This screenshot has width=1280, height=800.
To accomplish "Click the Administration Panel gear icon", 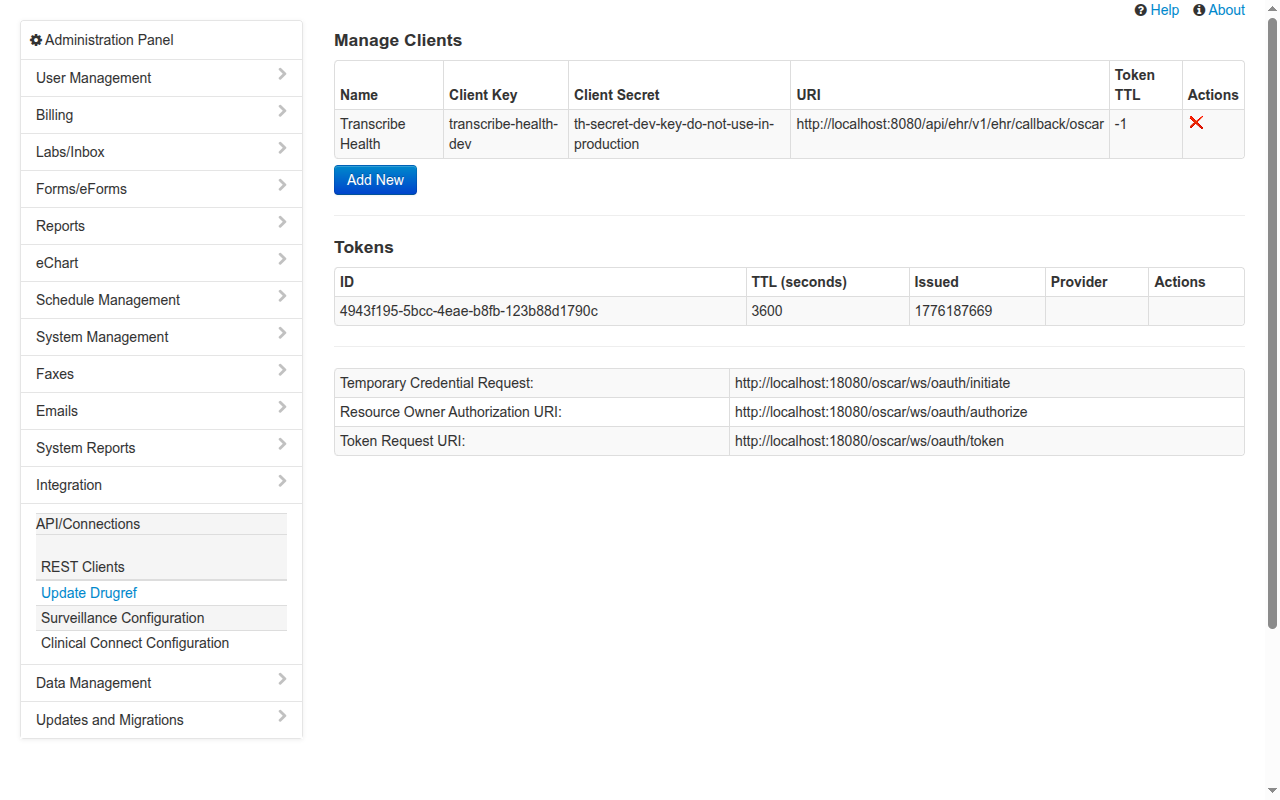I will click(36, 39).
